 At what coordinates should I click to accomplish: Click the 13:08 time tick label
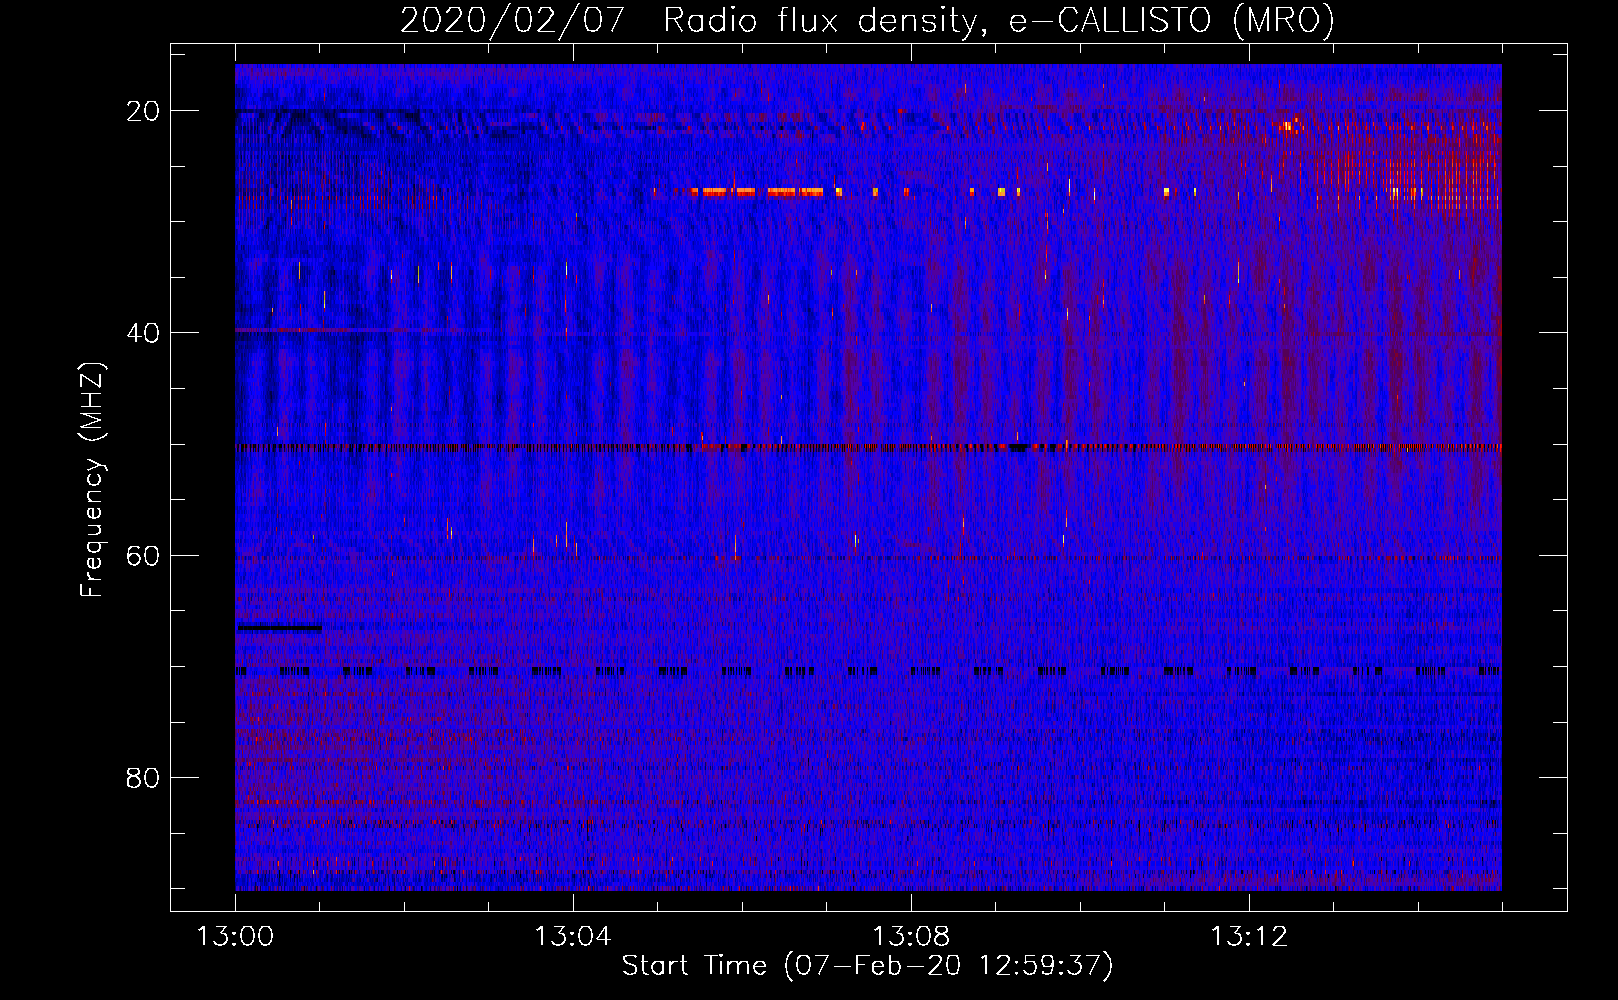point(910,937)
